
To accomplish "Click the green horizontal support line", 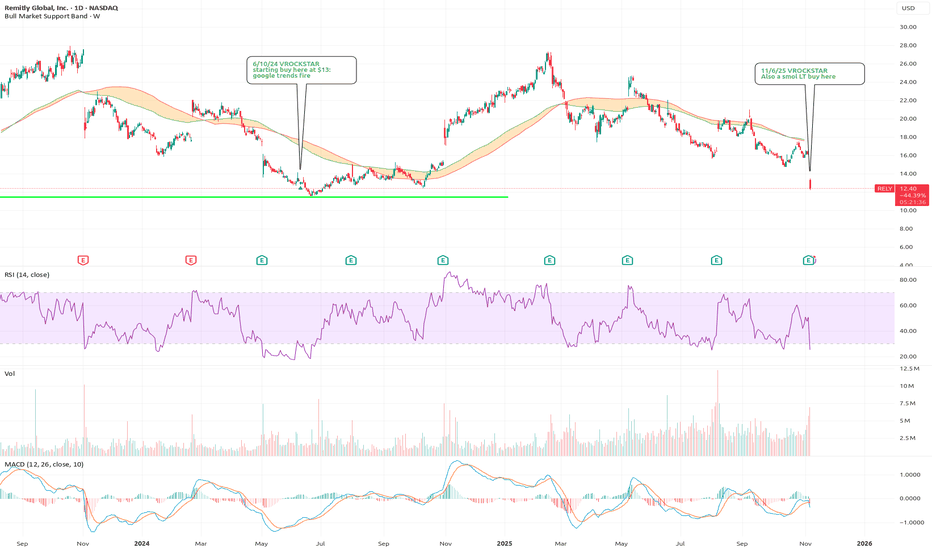I will pos(250,197).
